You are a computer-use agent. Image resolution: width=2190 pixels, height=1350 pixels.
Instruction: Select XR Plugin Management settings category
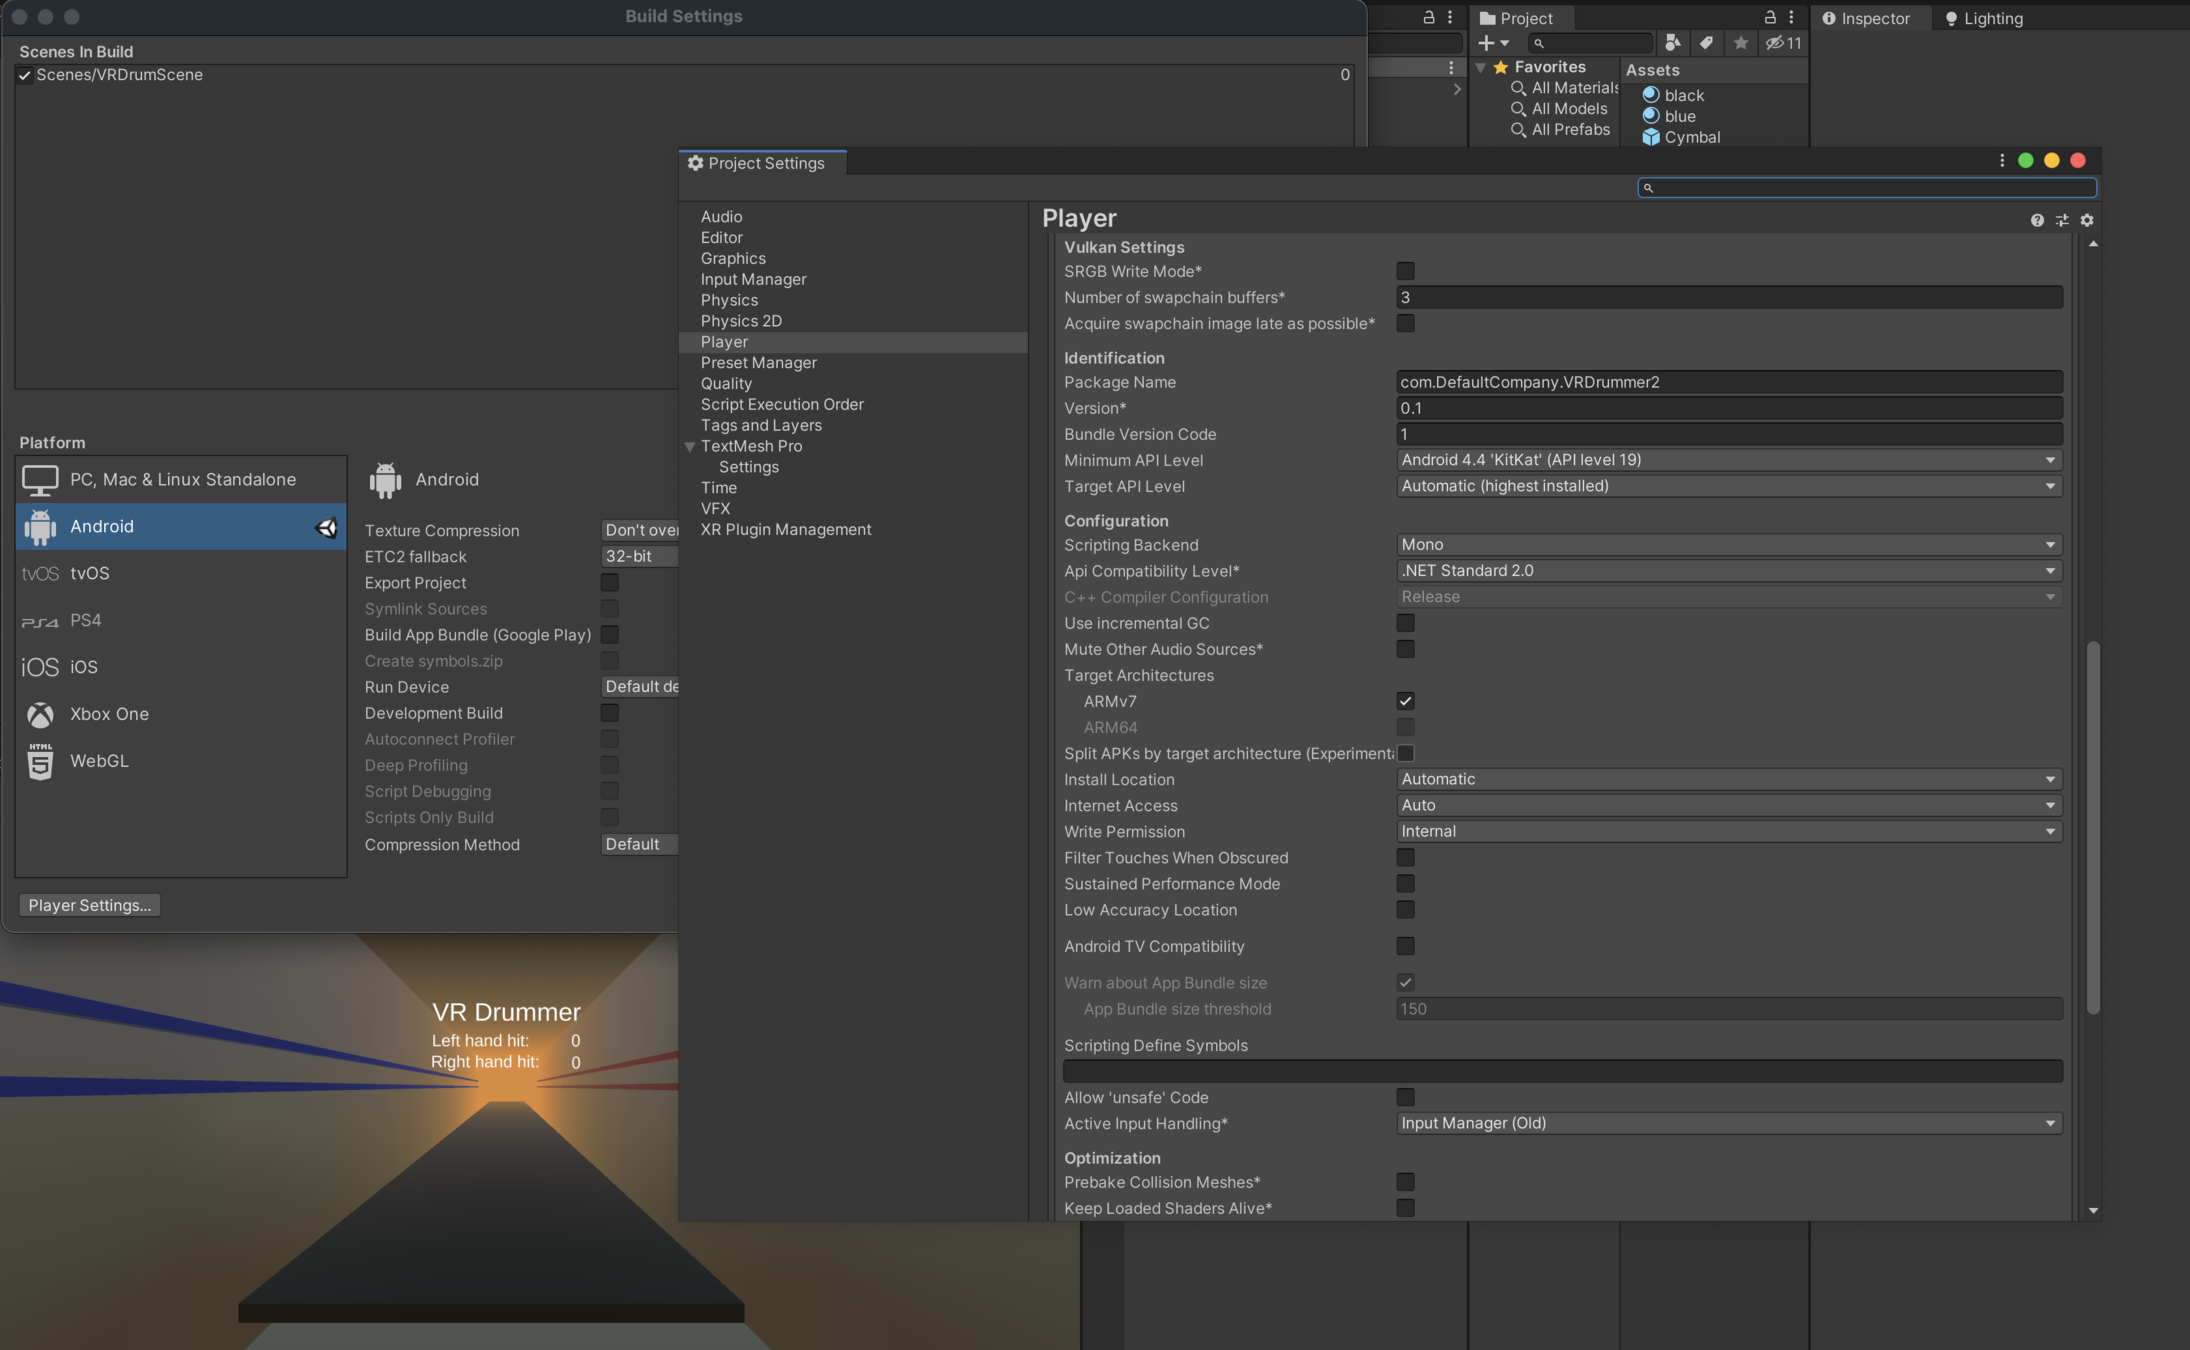point(785,530)
